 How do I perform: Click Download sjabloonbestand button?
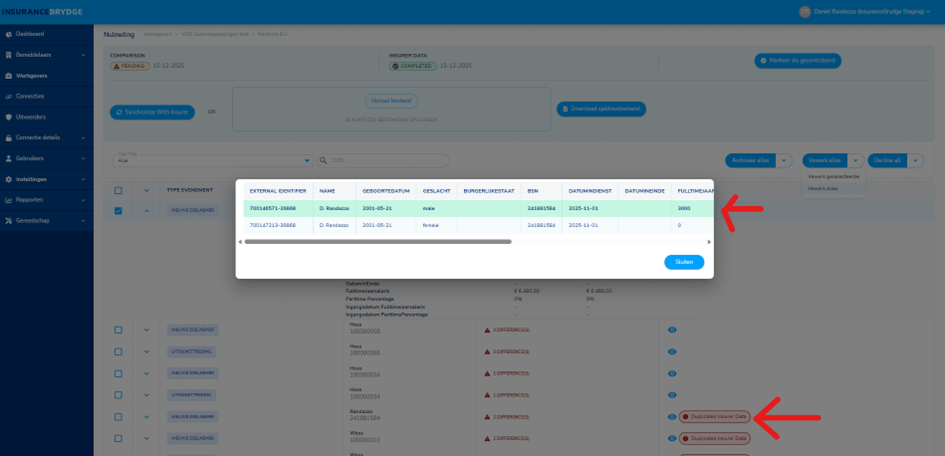(601, 109)
